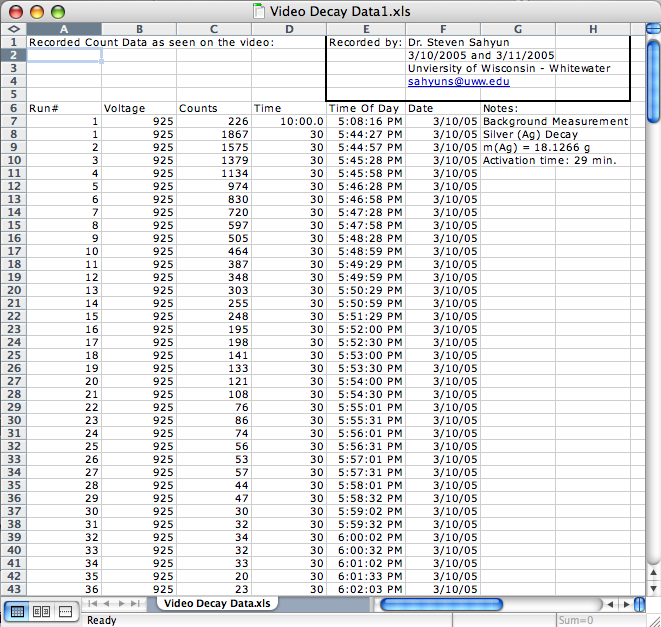Click the counts cell with value 464

pos(214,251)
